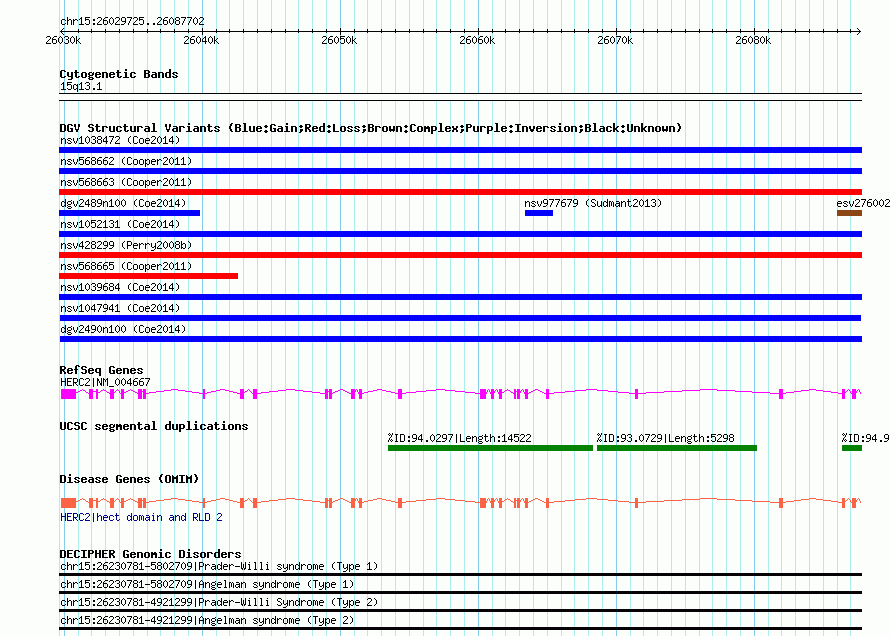Click the %ID:93.0729|Length:5298 label

tap(665, 438)
